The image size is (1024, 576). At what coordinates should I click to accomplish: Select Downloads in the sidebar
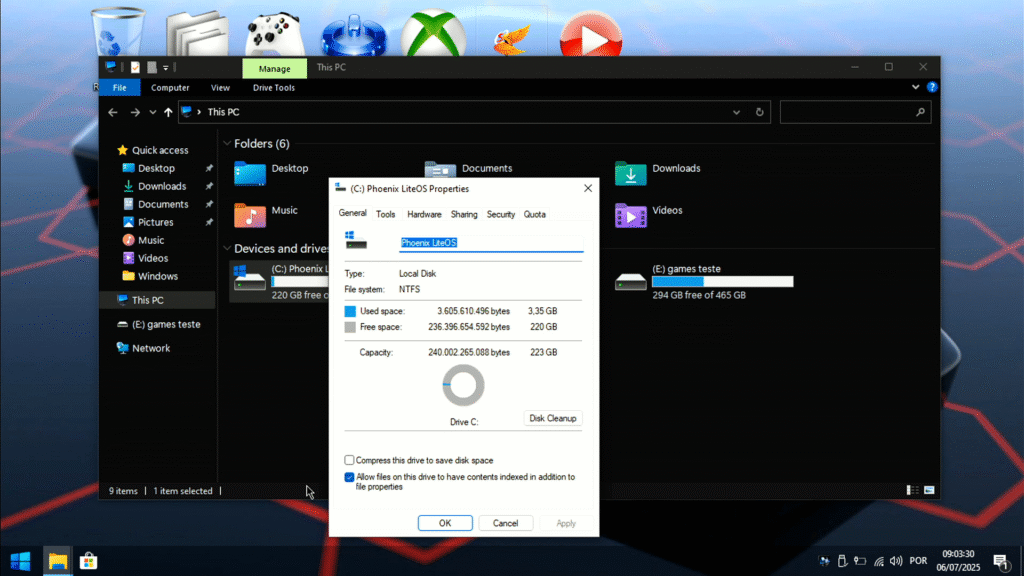coord(162,187)
